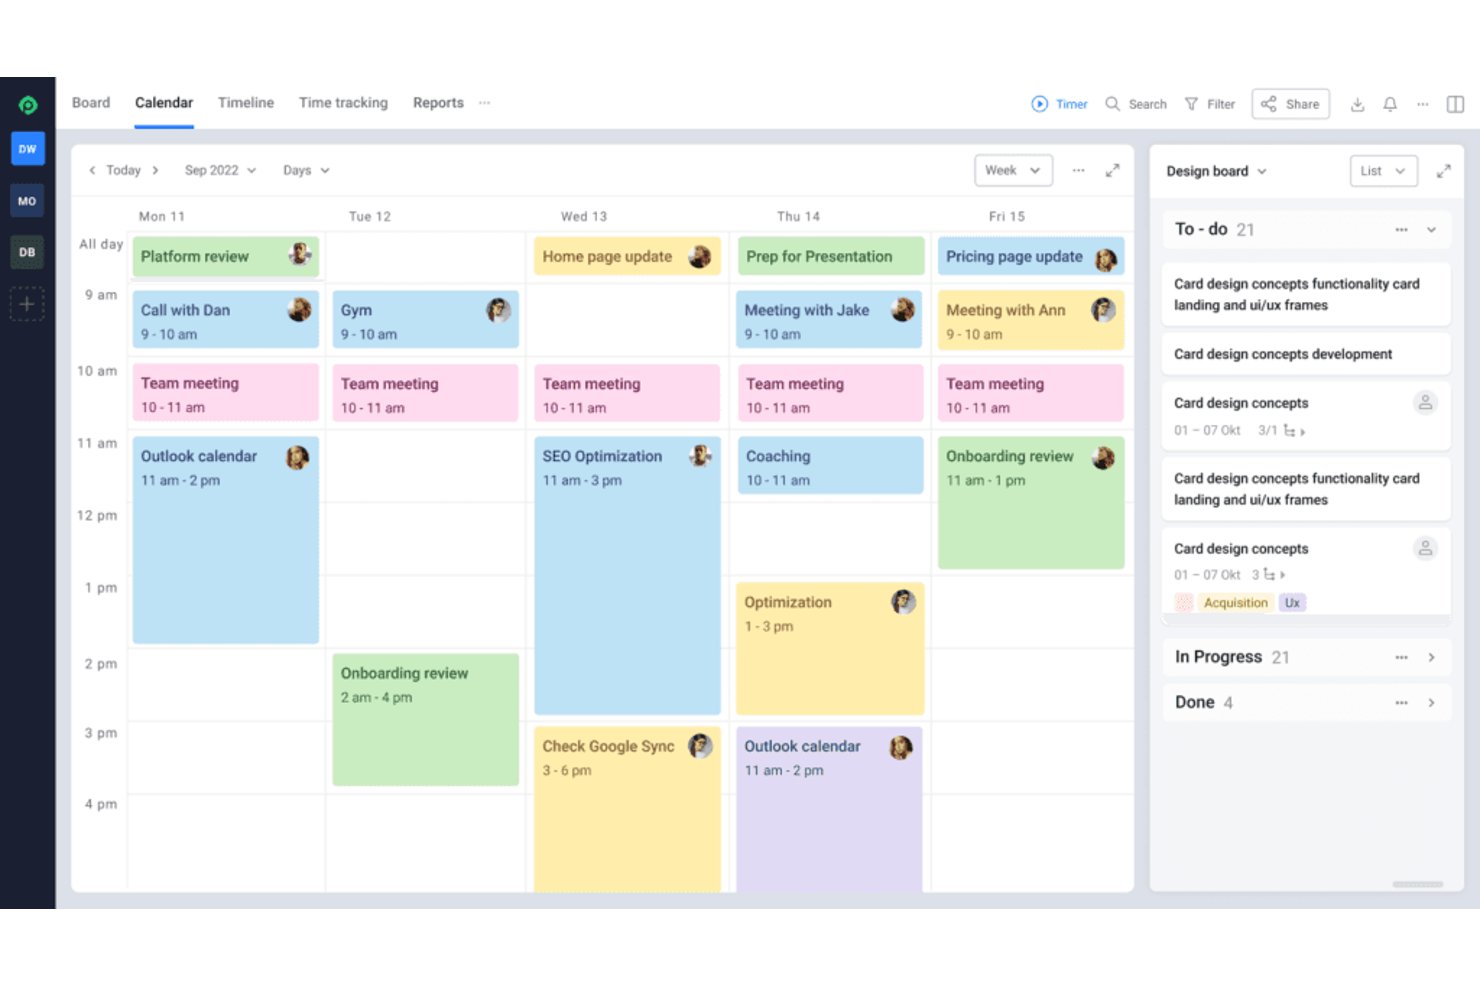Screen dimensions: 1480x987
Task: Open the Filter options
Action: click(1210, 104)
